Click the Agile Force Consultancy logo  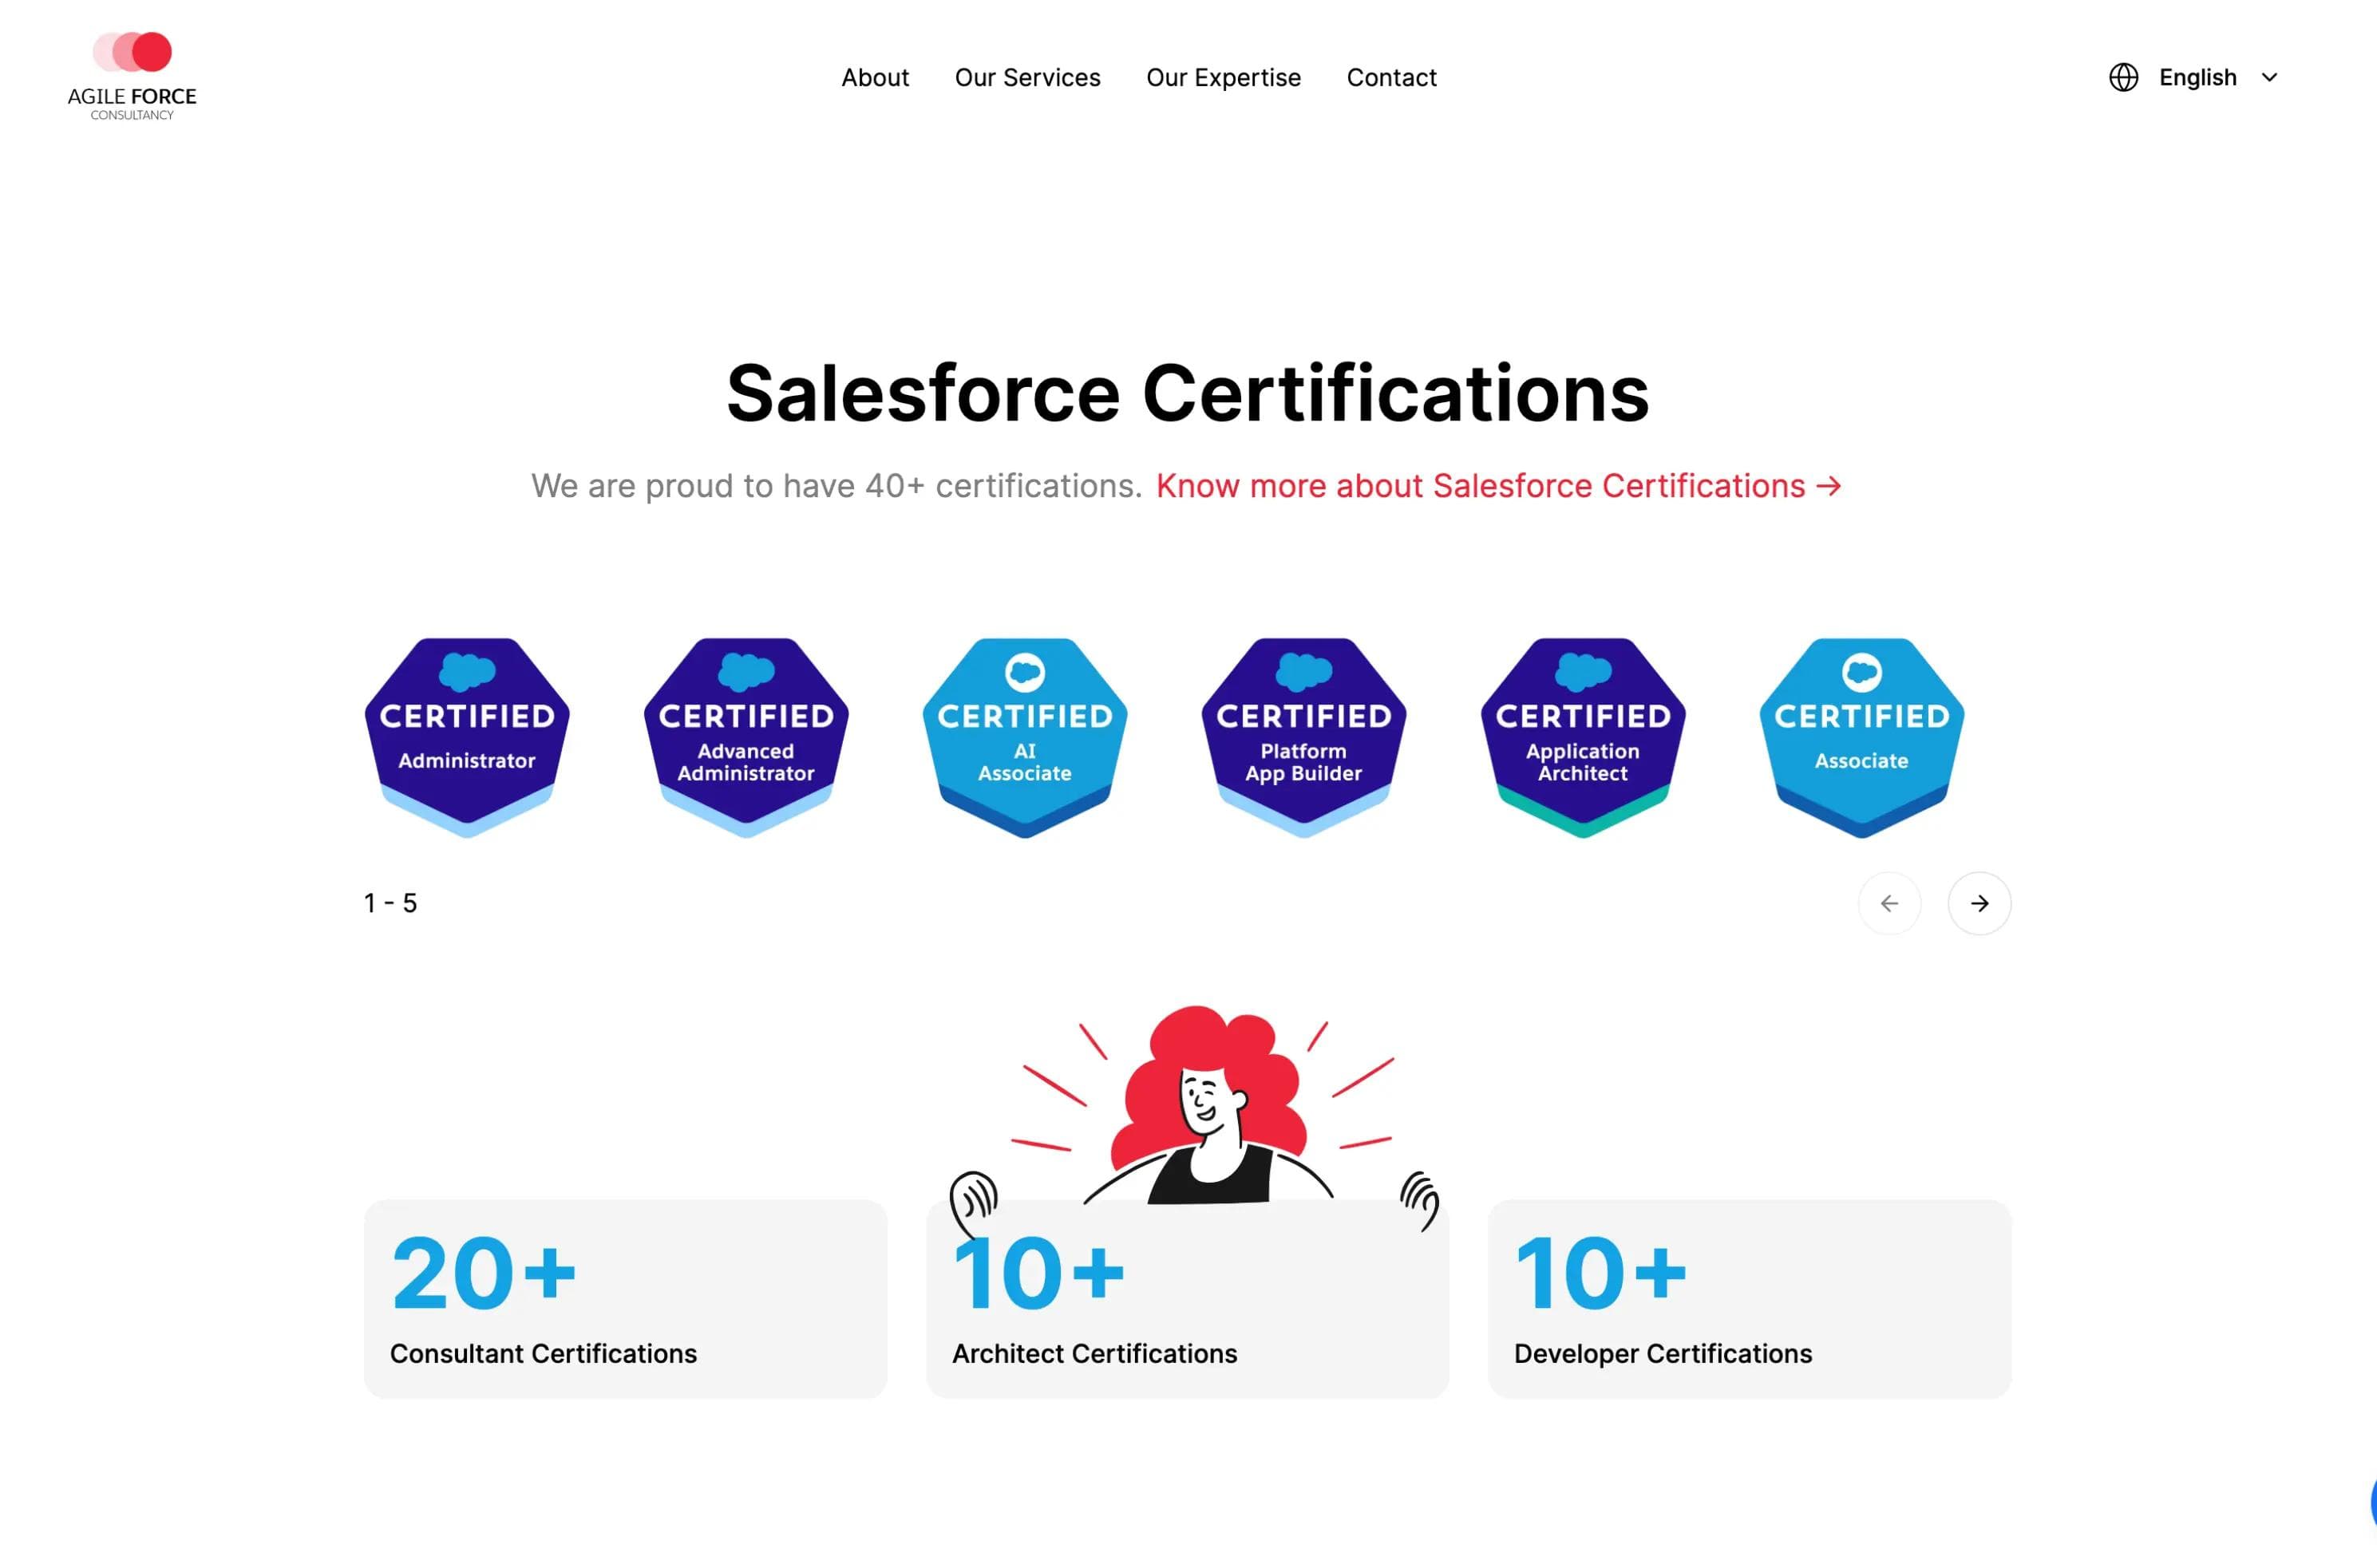point(132,76)
